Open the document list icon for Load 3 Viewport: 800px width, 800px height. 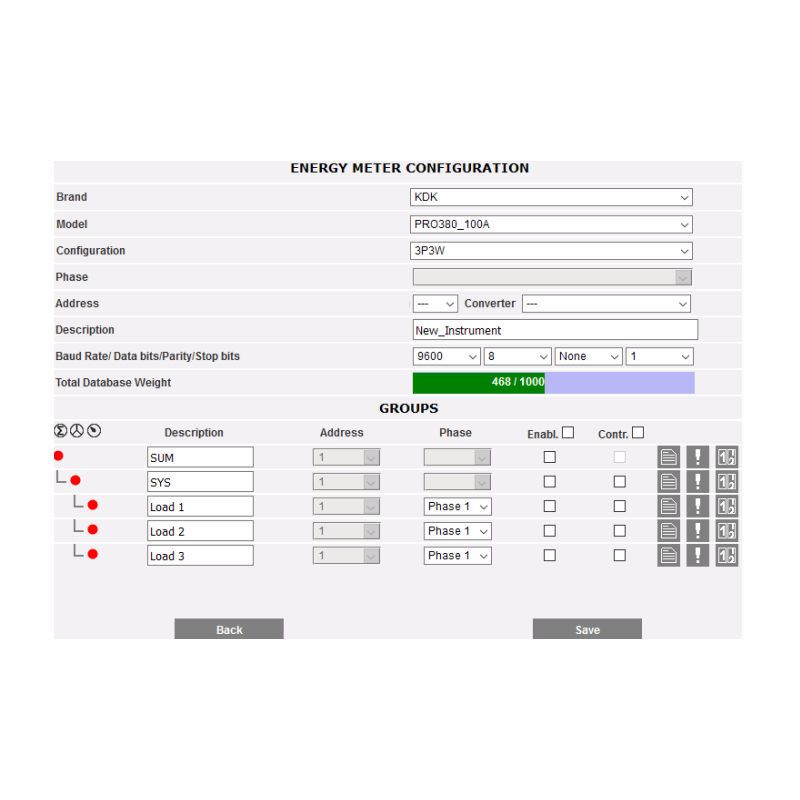(668, 555)
